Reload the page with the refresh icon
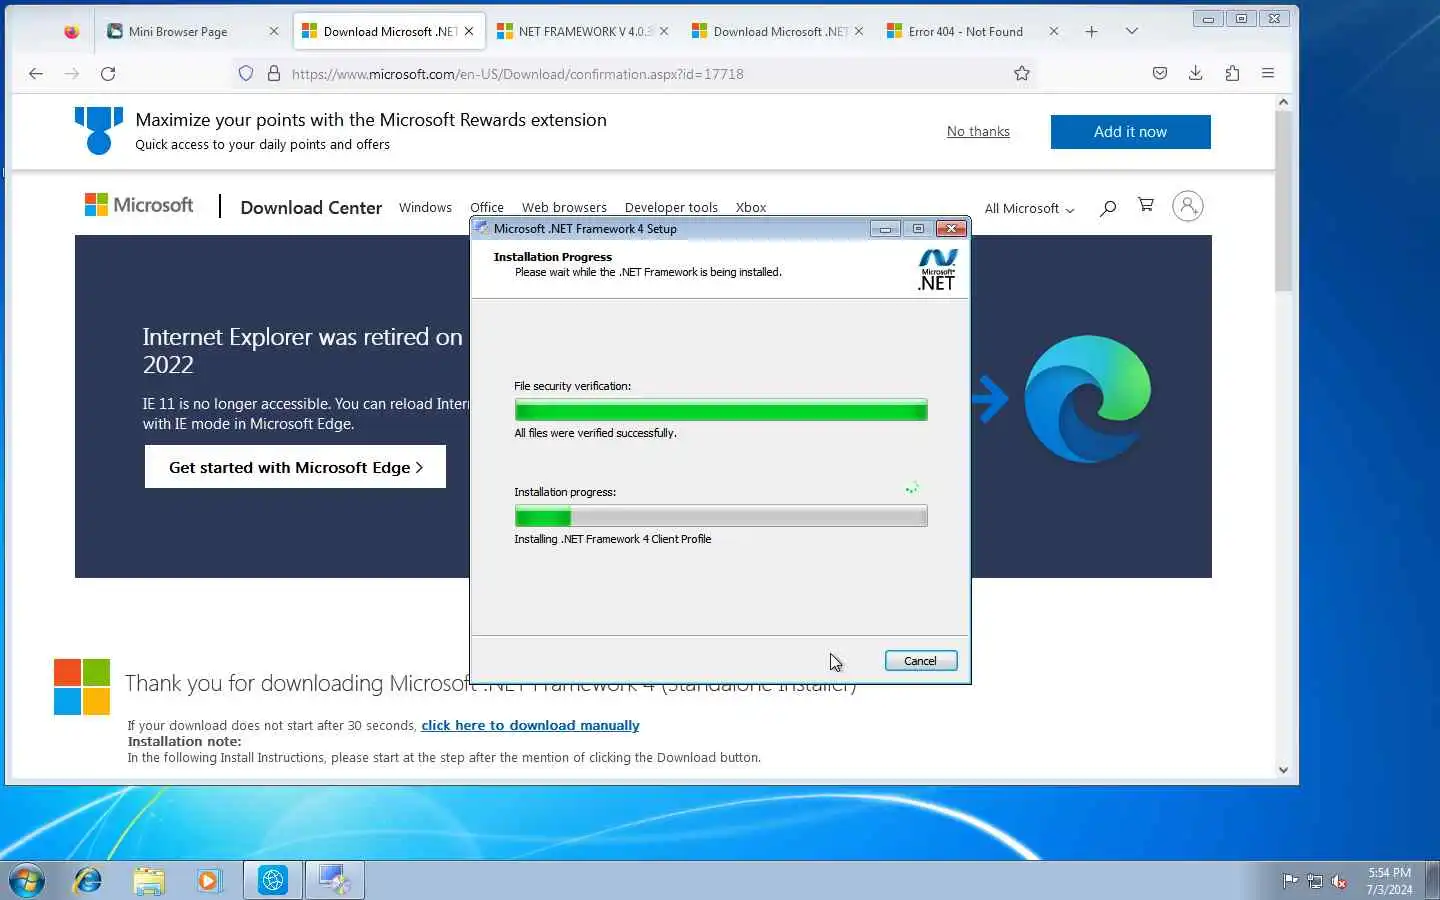Screen dimensions: 1440x900 pyautogui.click(x=108, y=73)
